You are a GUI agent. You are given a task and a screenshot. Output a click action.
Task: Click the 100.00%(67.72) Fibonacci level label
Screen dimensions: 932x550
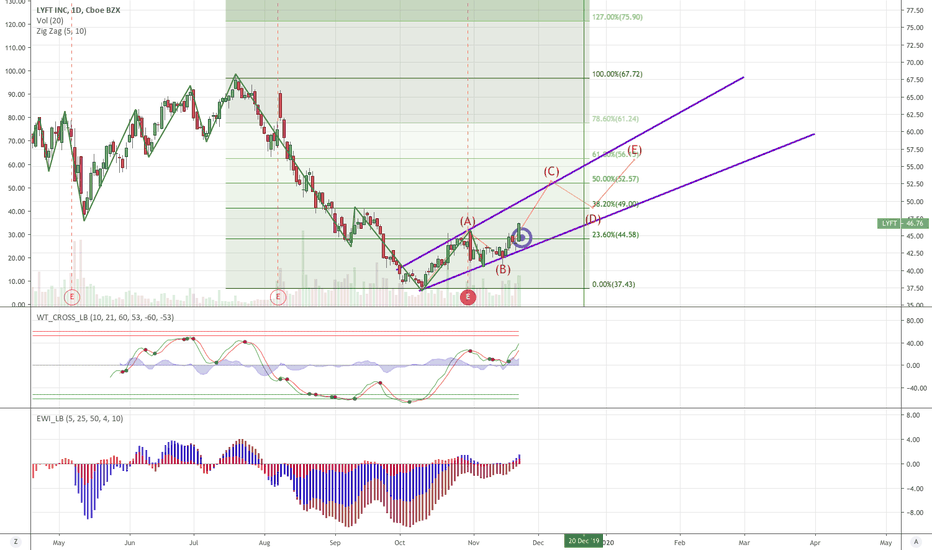point(617,74)
